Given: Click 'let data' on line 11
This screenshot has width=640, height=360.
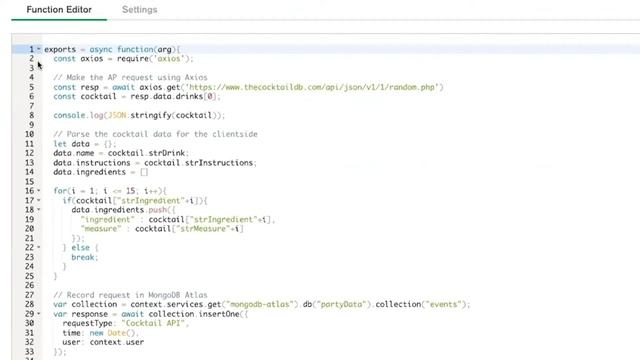Looking at the screenshot, I should click(x=71, y=144).
